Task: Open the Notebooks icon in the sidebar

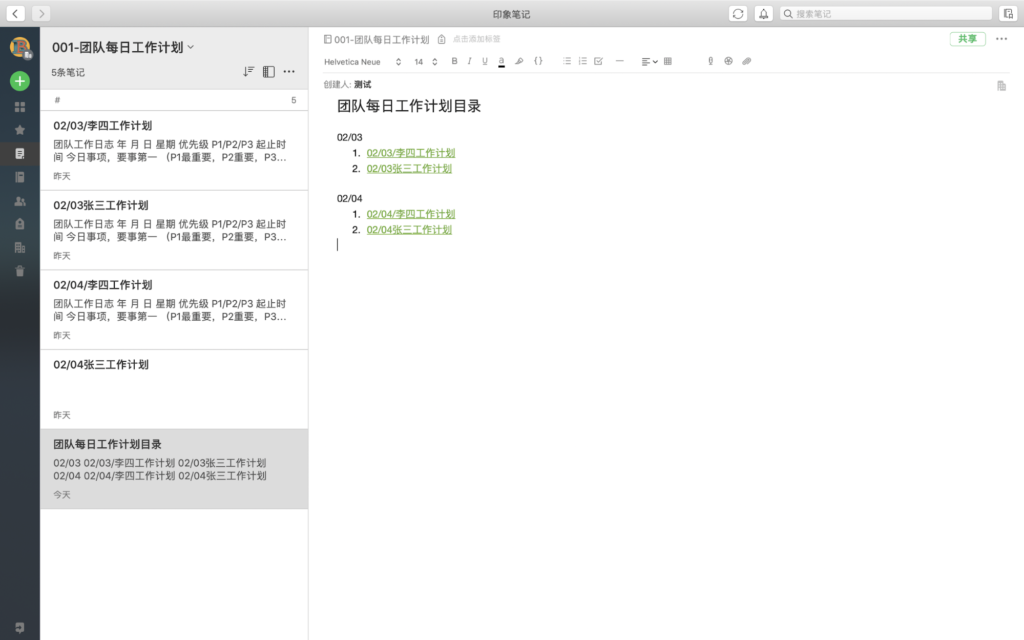Action: click(x=20, y=177)
